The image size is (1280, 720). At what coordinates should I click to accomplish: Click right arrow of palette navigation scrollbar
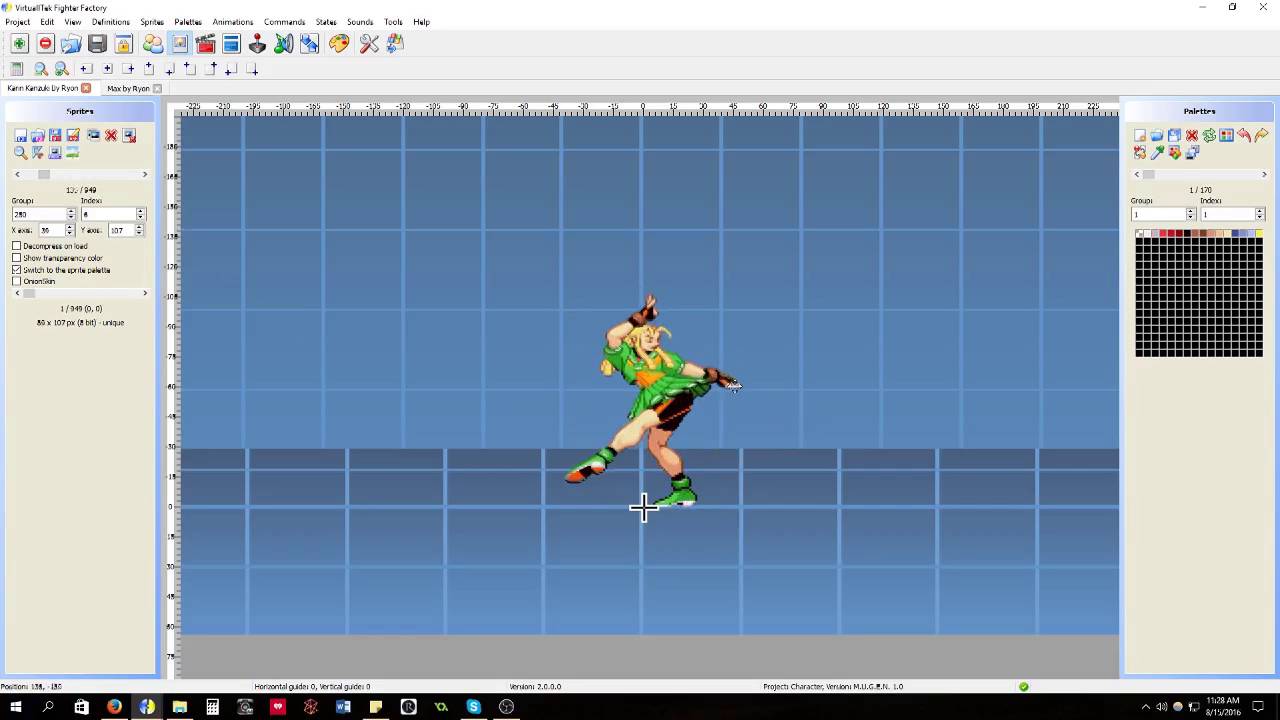point(1264,174)
